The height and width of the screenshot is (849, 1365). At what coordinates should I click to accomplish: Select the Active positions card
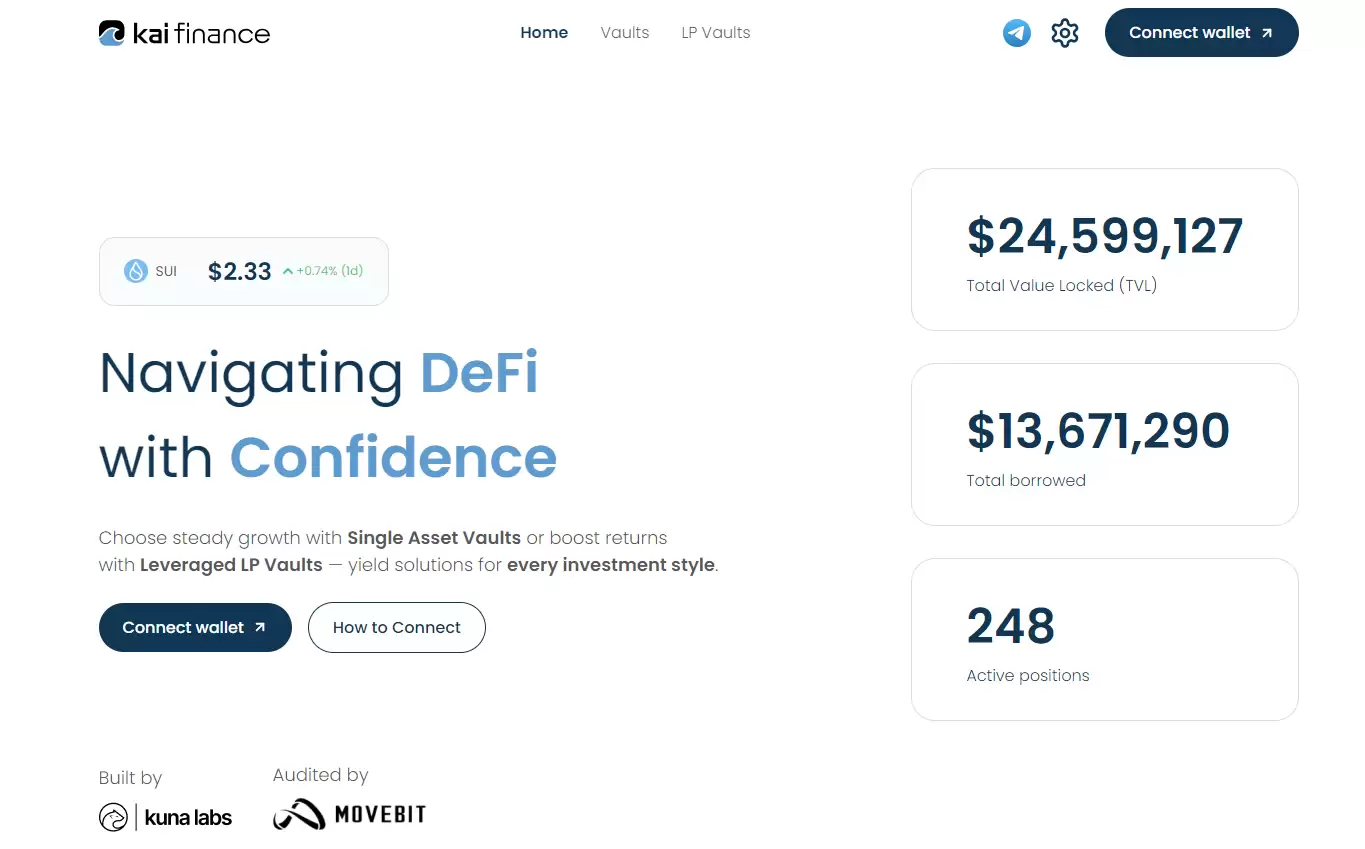(x=1105, y=639)
